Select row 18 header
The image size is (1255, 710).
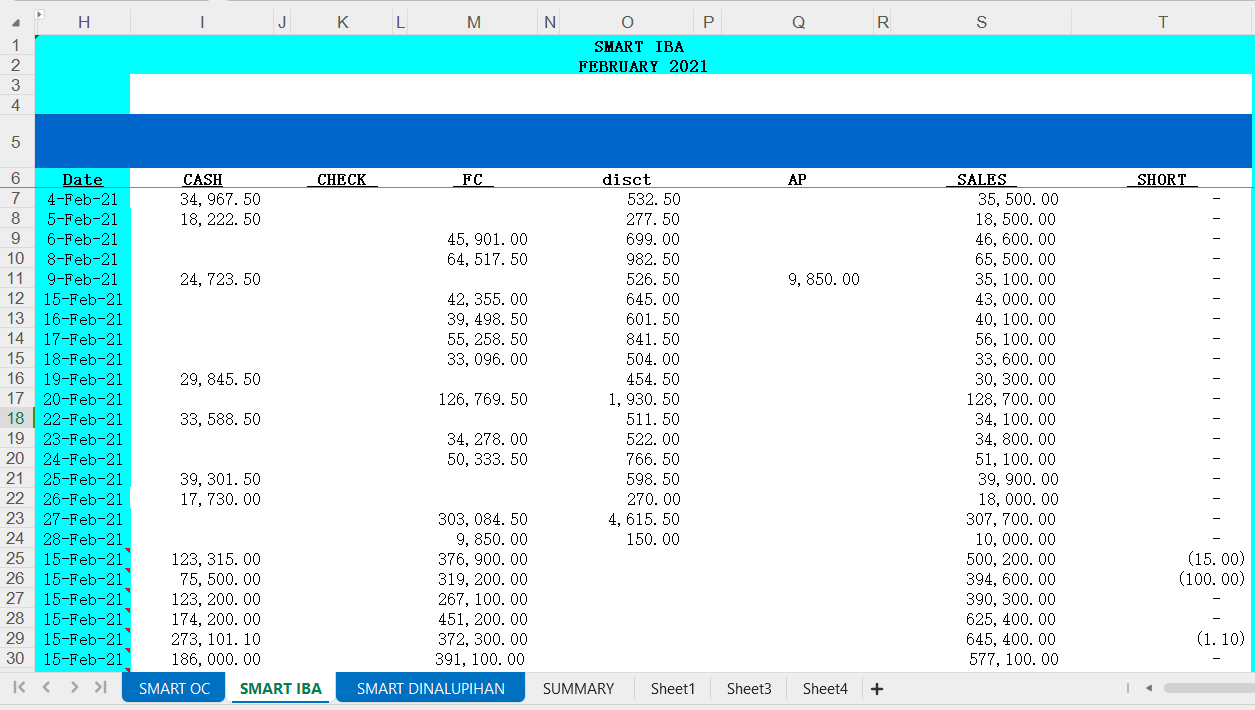click(17, 419)
